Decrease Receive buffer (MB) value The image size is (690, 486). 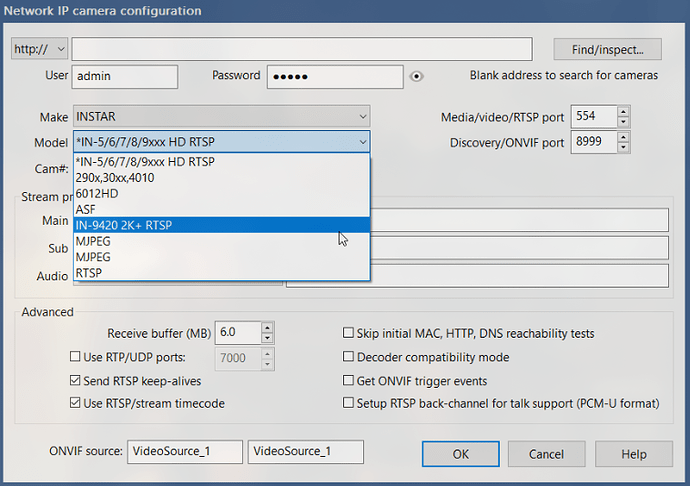pos(267,338)
